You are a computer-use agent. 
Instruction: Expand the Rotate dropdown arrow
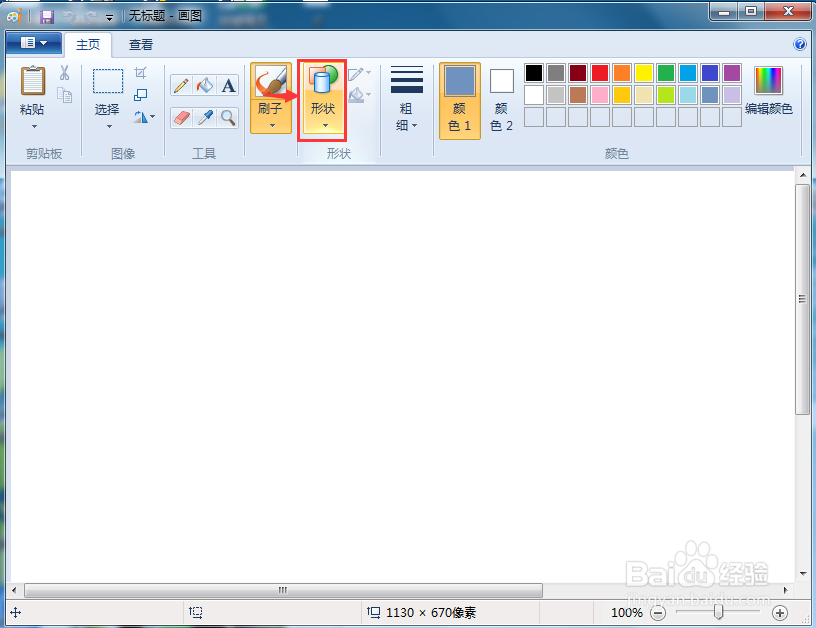tap(152, 117)
